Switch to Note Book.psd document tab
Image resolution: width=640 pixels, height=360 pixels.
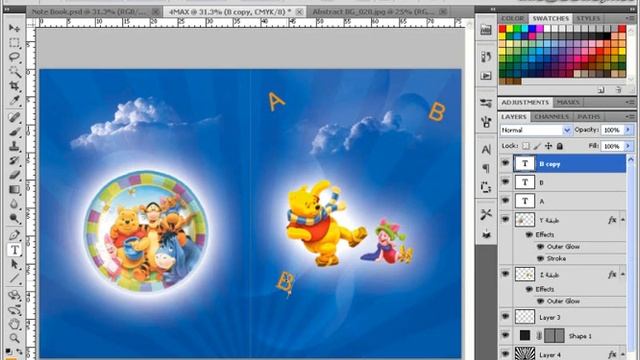pyautogui.click(x=89, y=12)
